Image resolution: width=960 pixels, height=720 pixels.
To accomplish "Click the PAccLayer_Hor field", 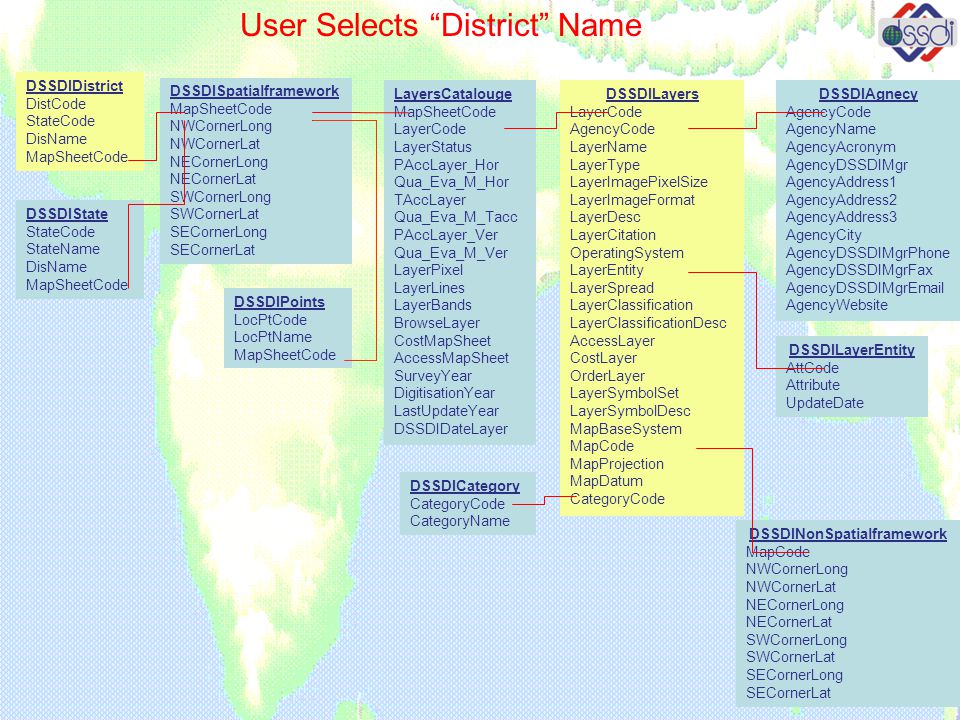I will tap(446, 165).
